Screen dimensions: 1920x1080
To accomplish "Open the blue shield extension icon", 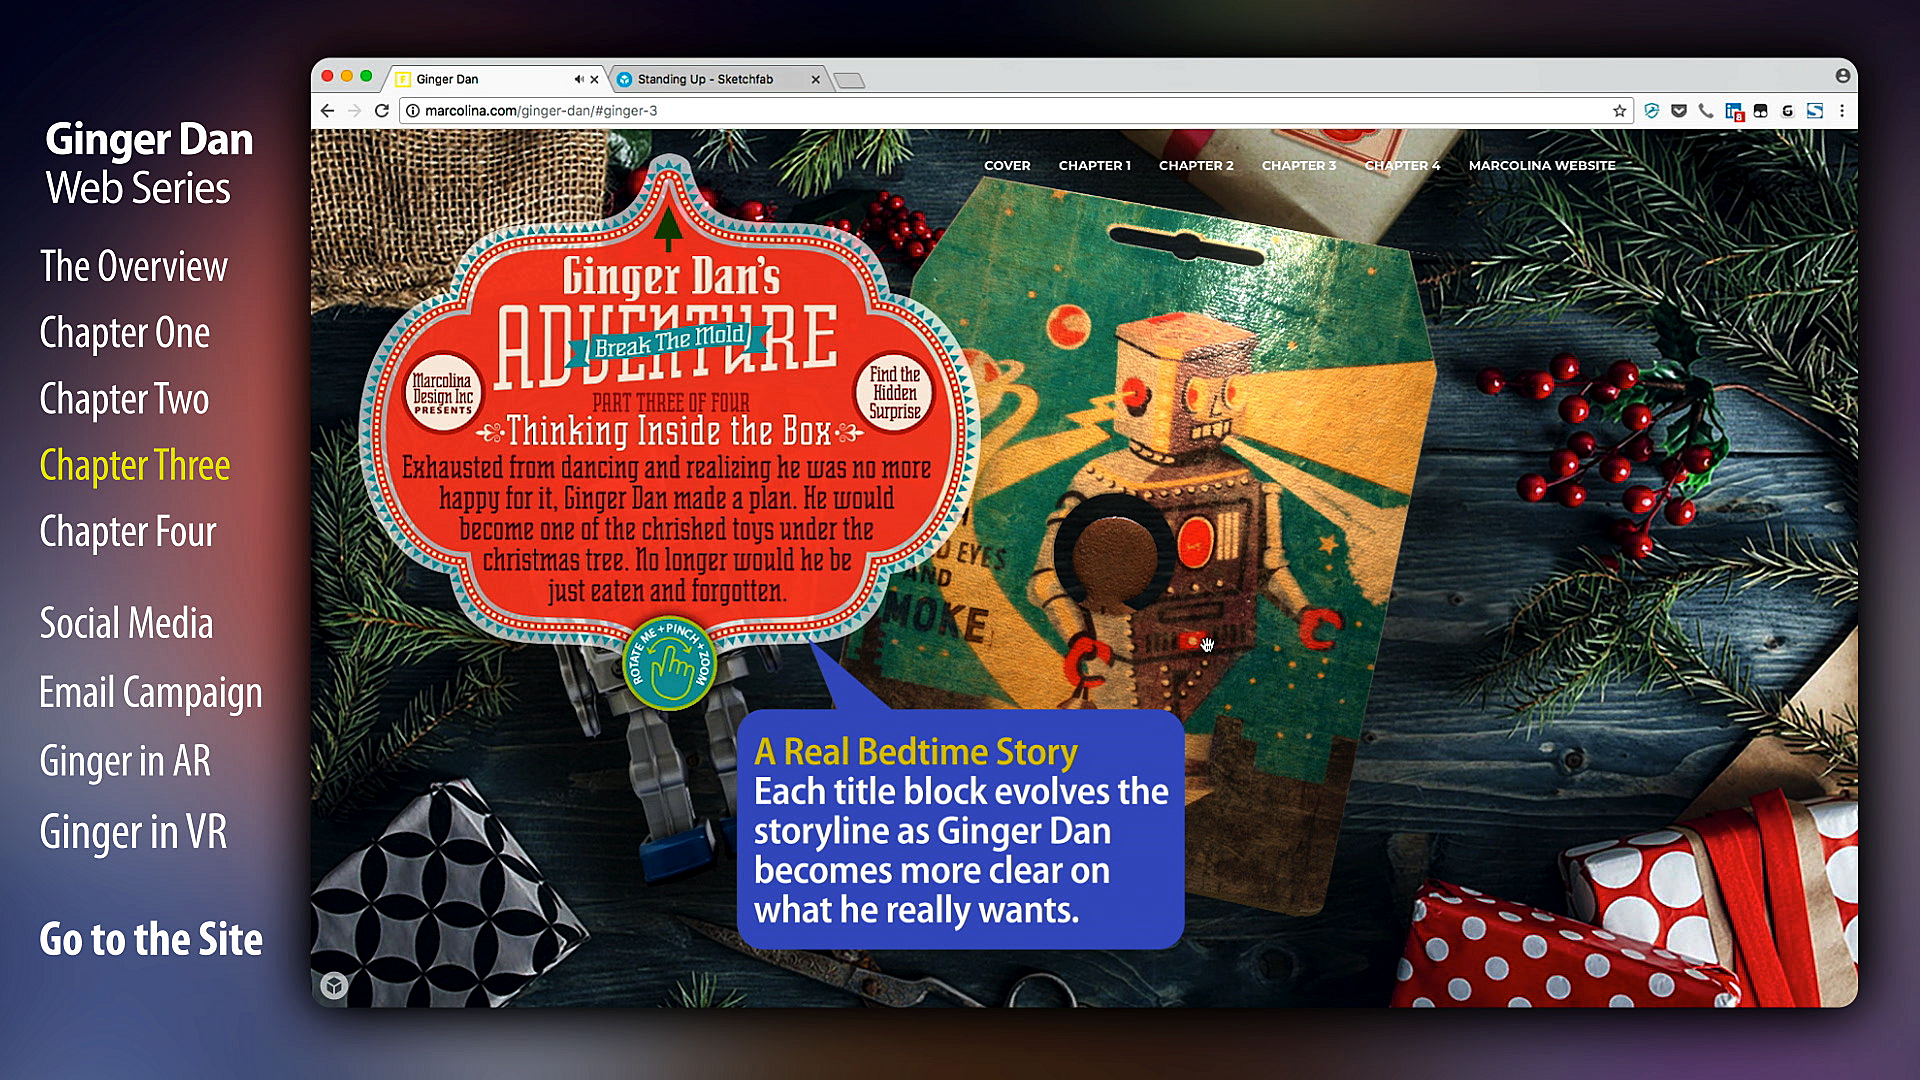I will click(1651, 111).
